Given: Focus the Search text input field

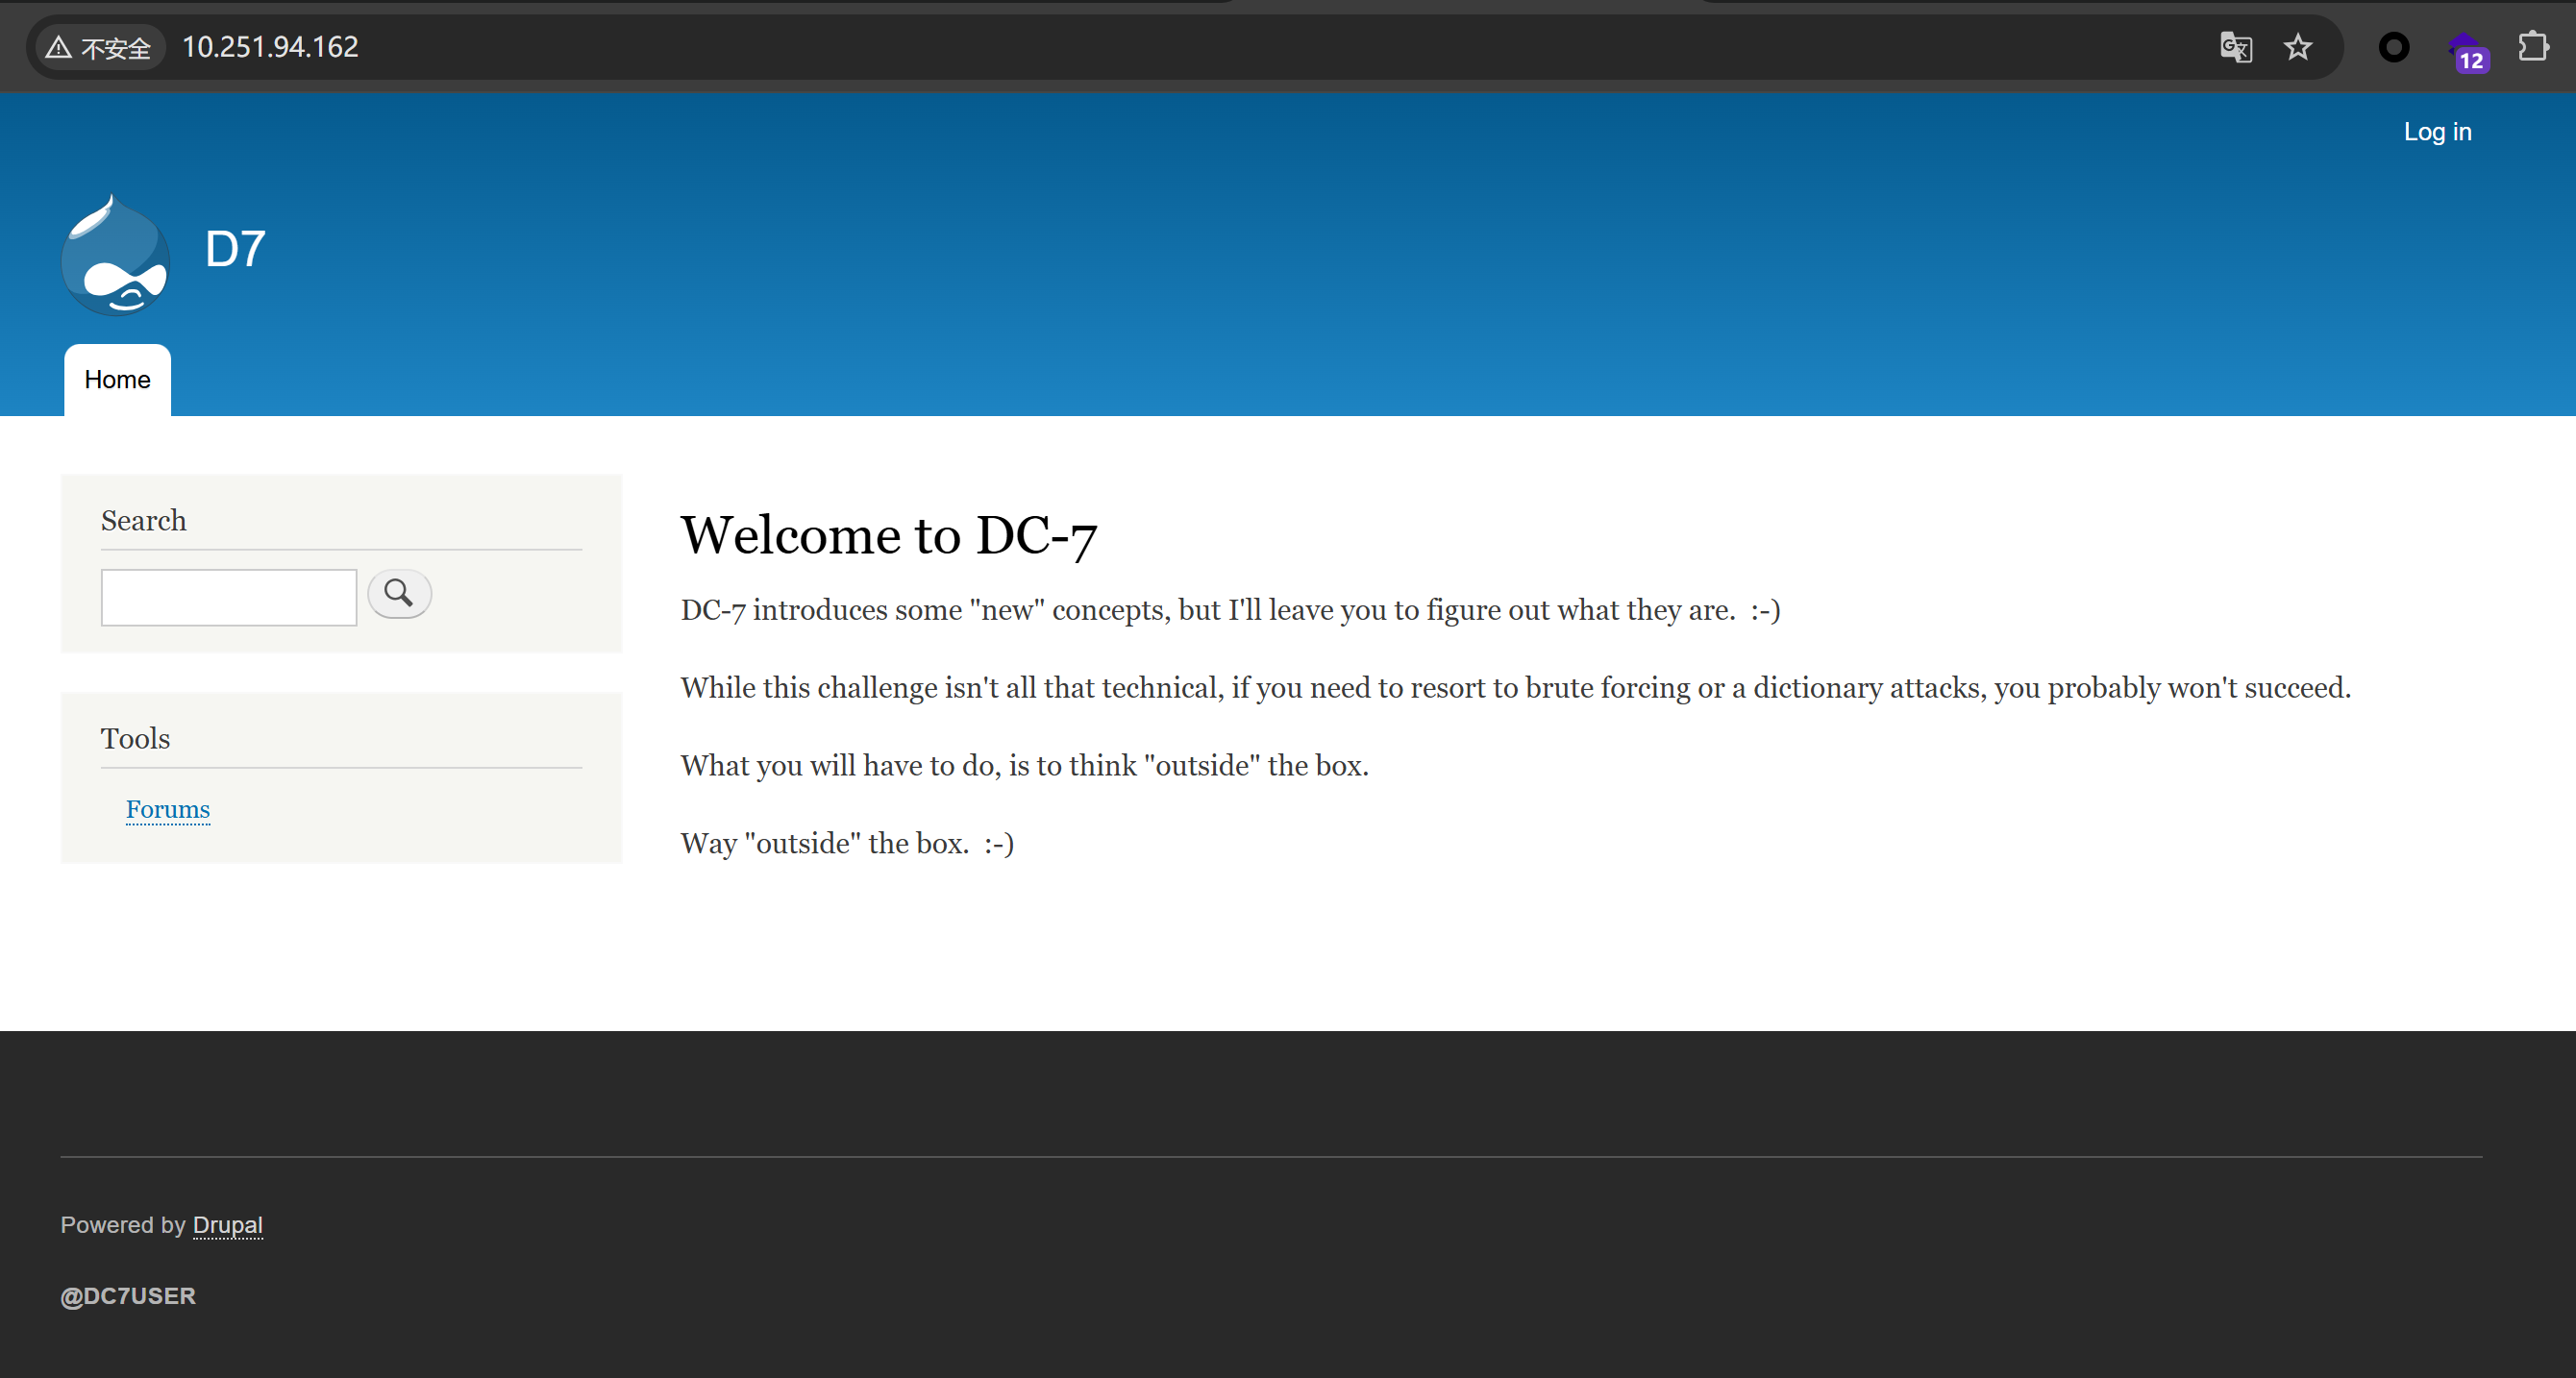Looking at the screenshot, I should pos(228,597).
